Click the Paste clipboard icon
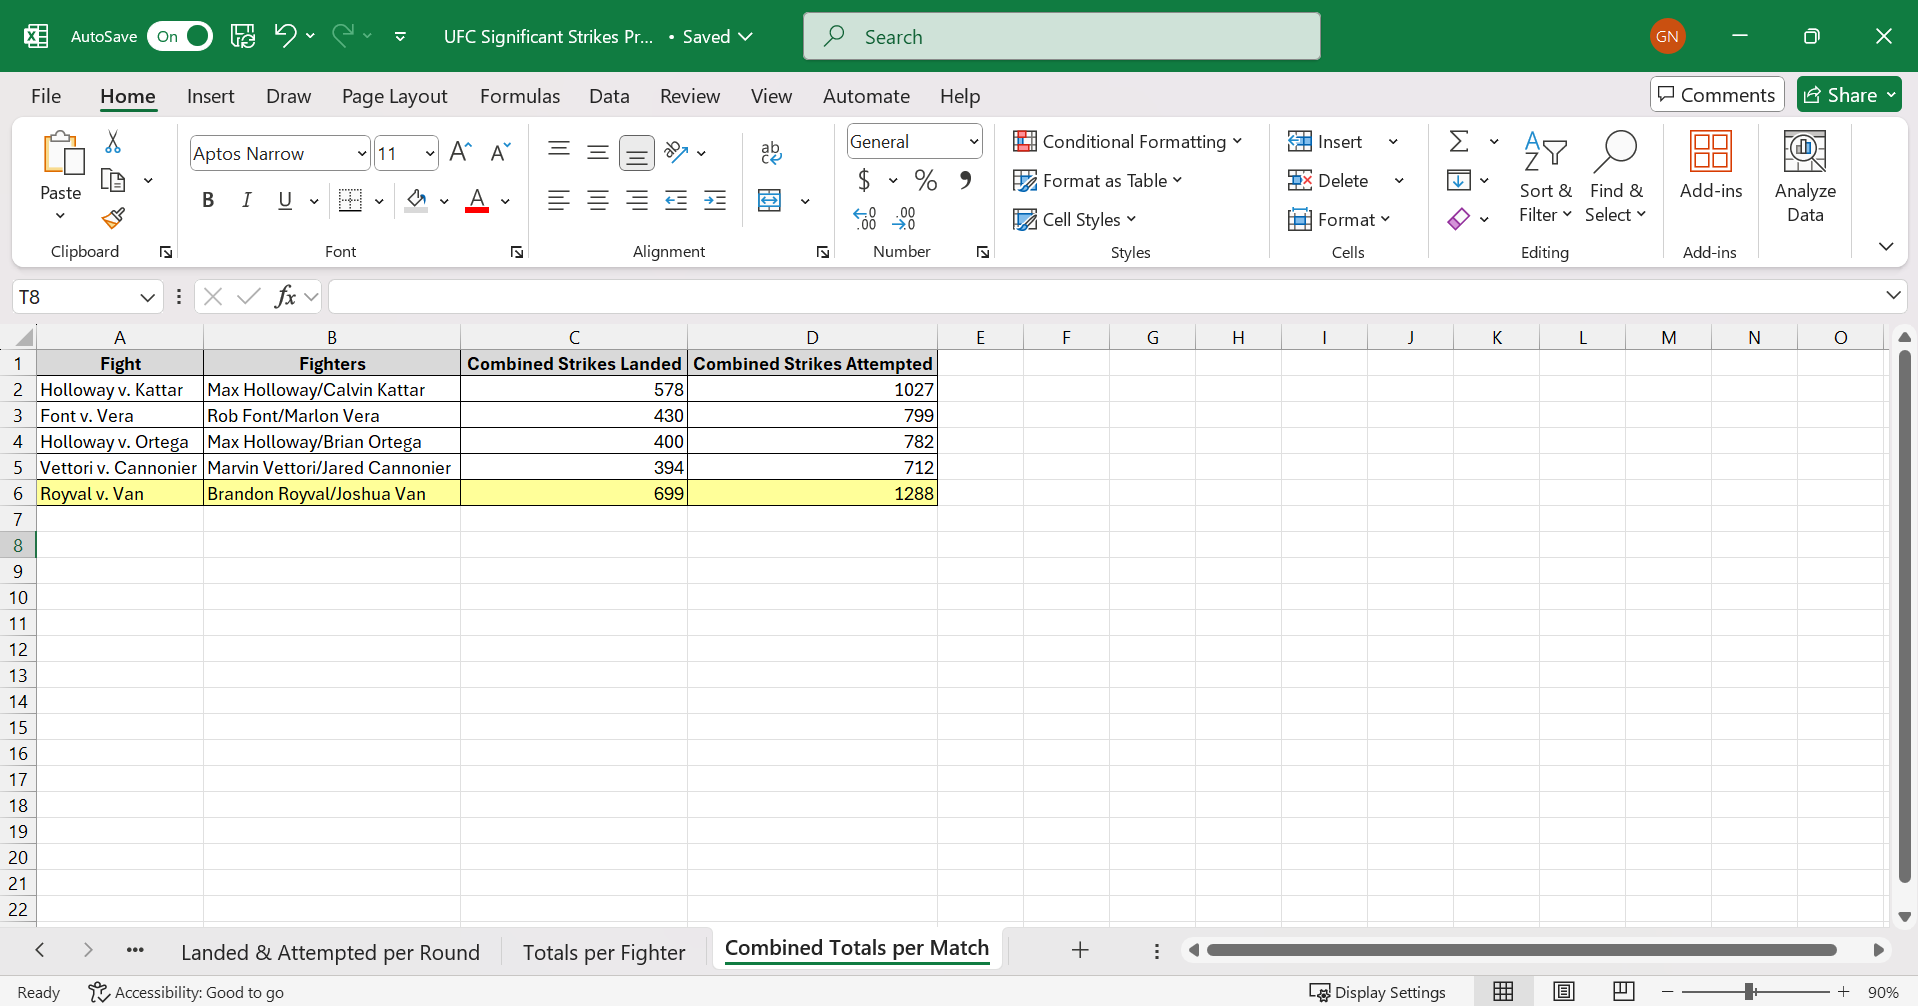Image resolution: width=1918 pixels, height=1006 pixels. click(x=62, y=155)
